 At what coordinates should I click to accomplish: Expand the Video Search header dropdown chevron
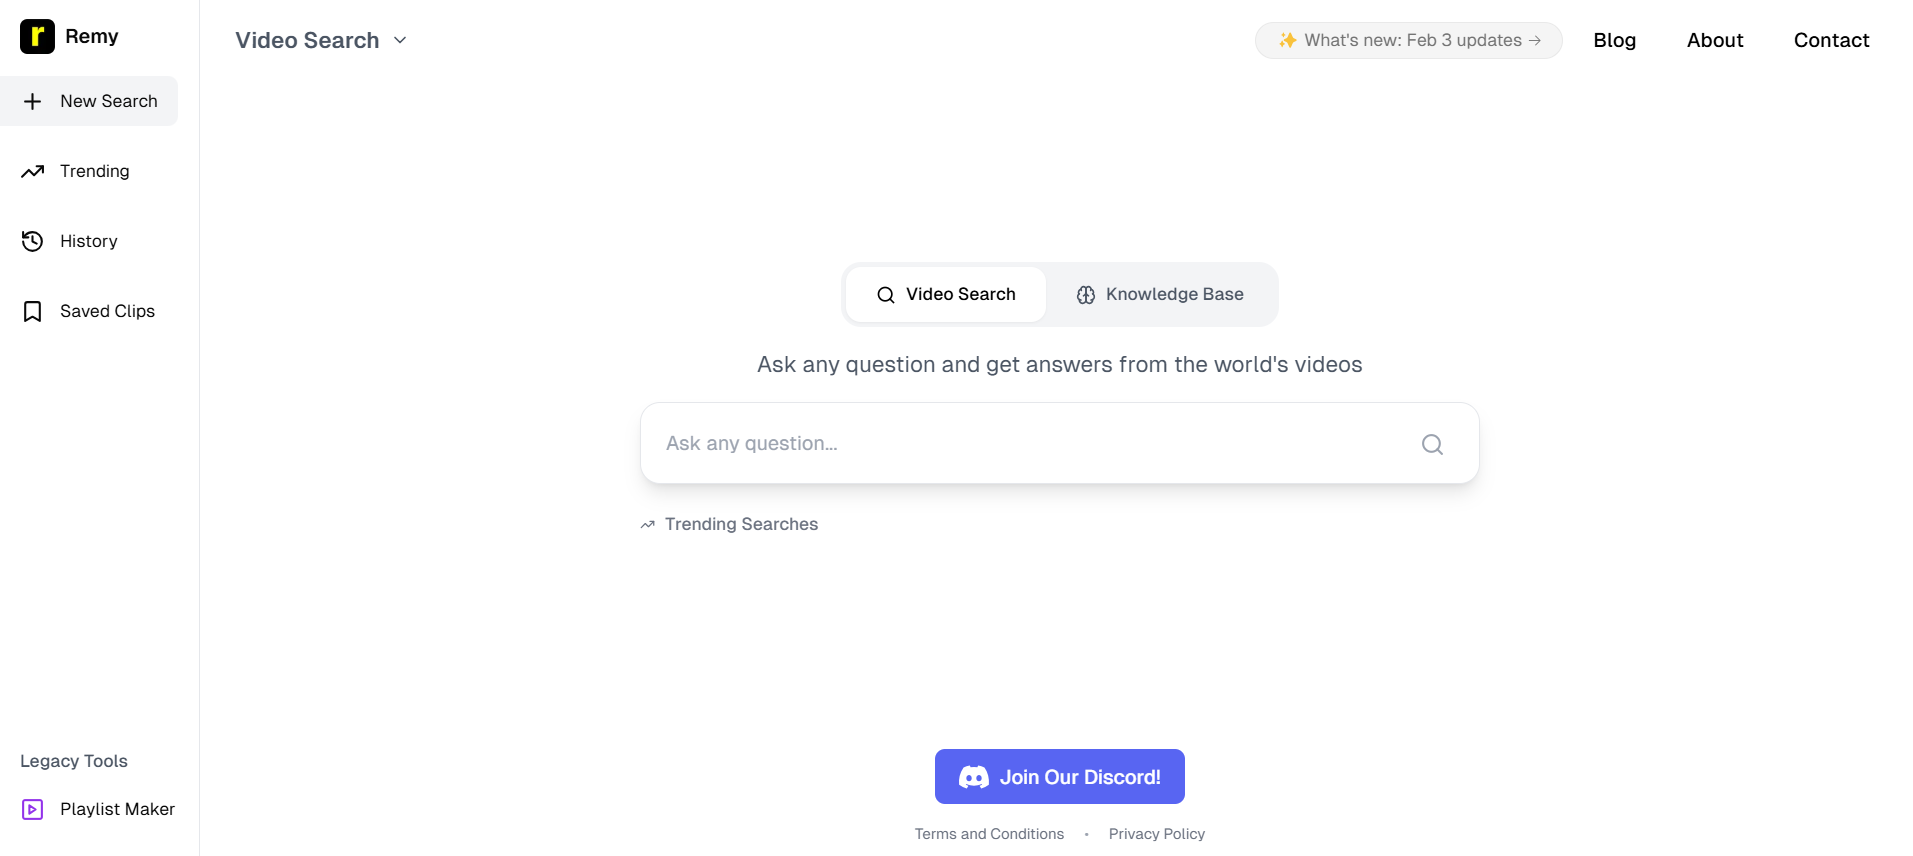coord(400,40)
